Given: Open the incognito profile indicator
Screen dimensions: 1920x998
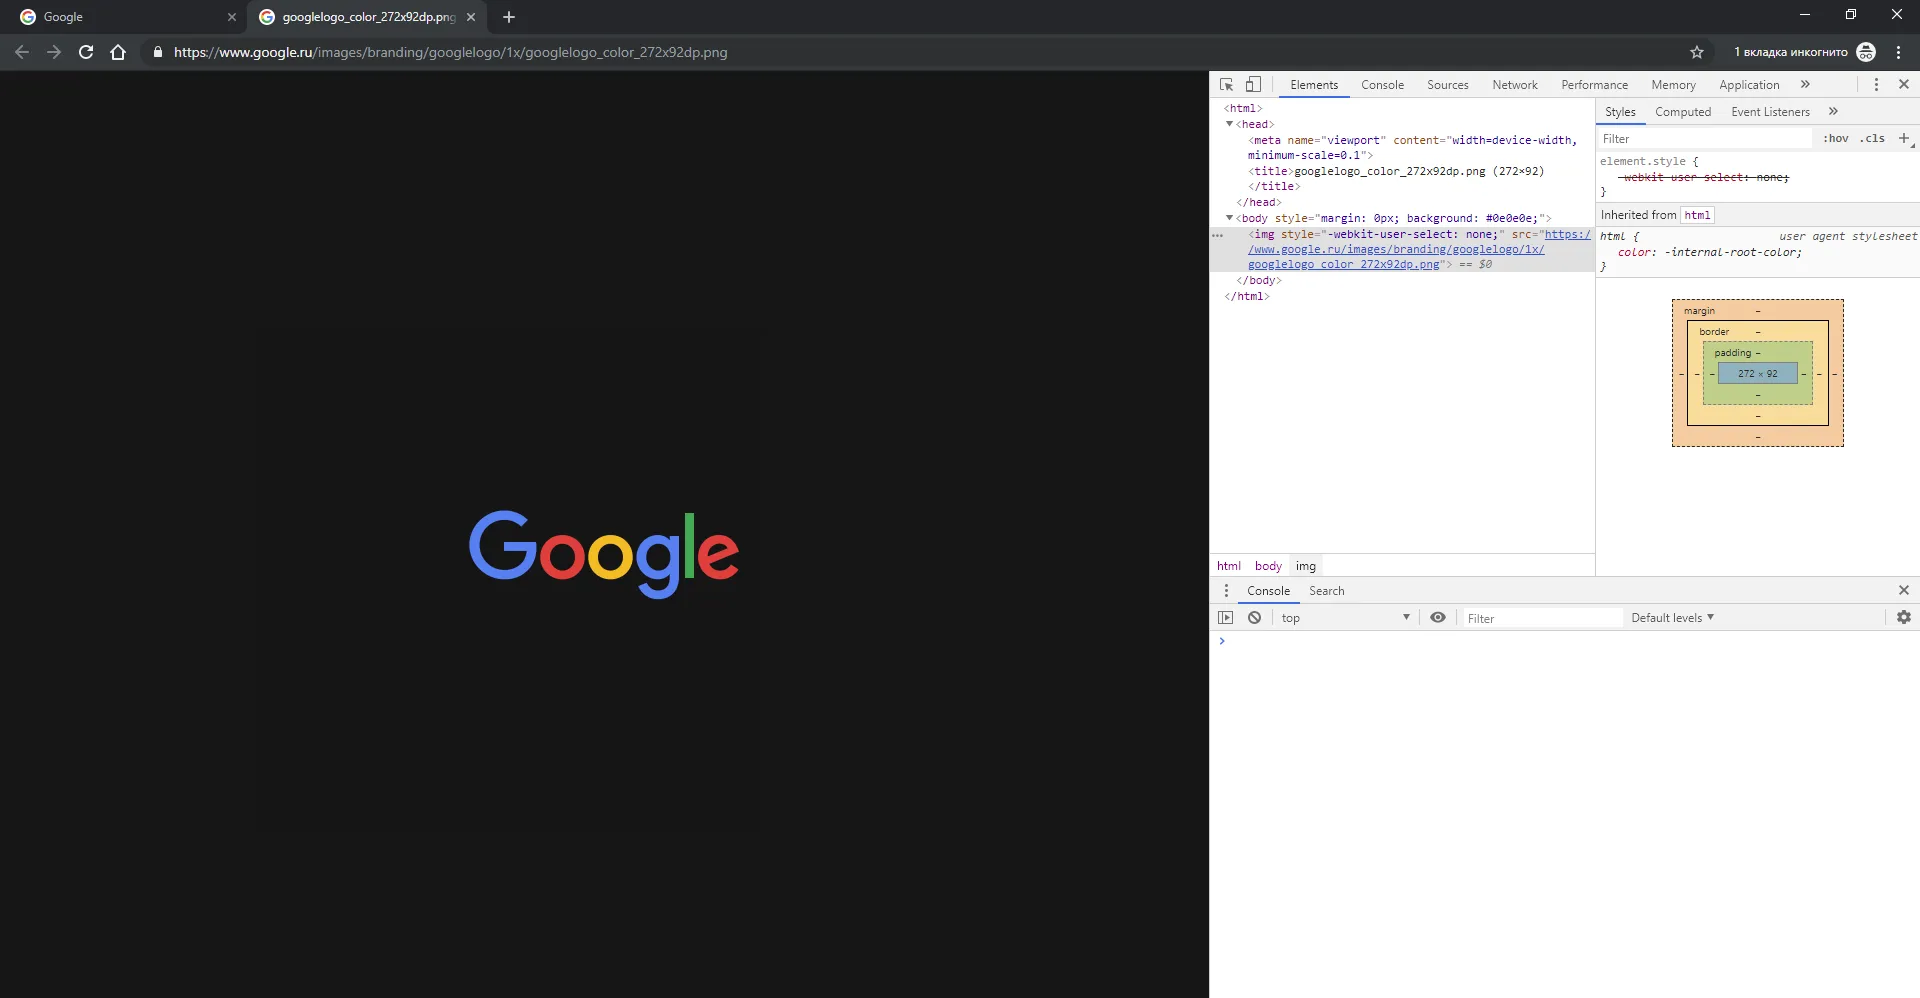Looking at the screenshot, I should [x=1805, y=52].
